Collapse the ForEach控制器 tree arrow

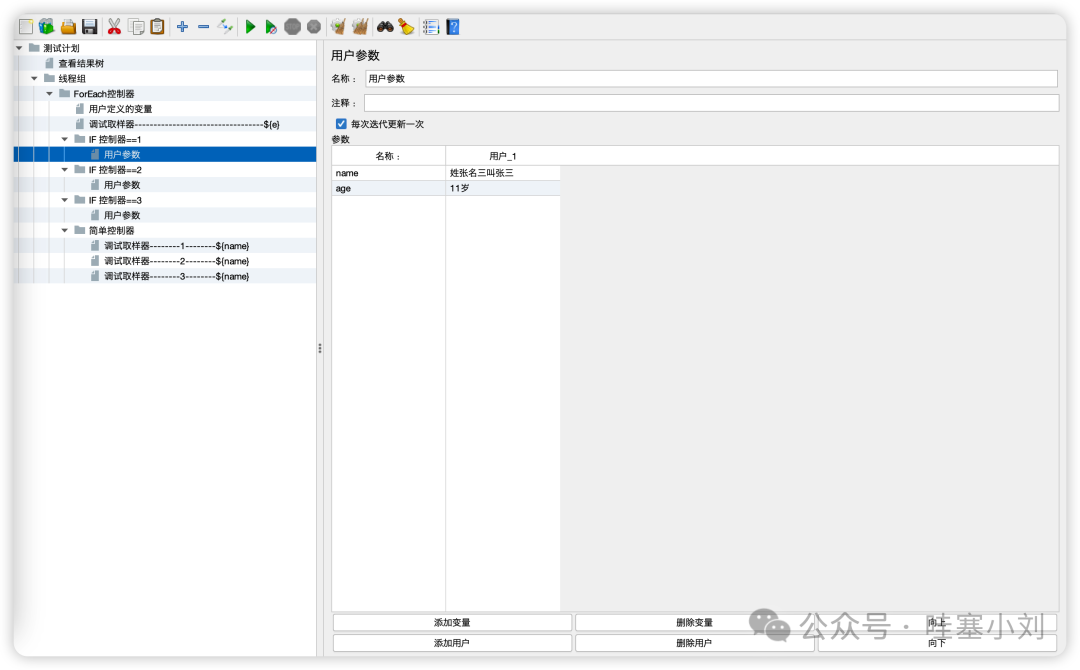(x=50, y=94)
